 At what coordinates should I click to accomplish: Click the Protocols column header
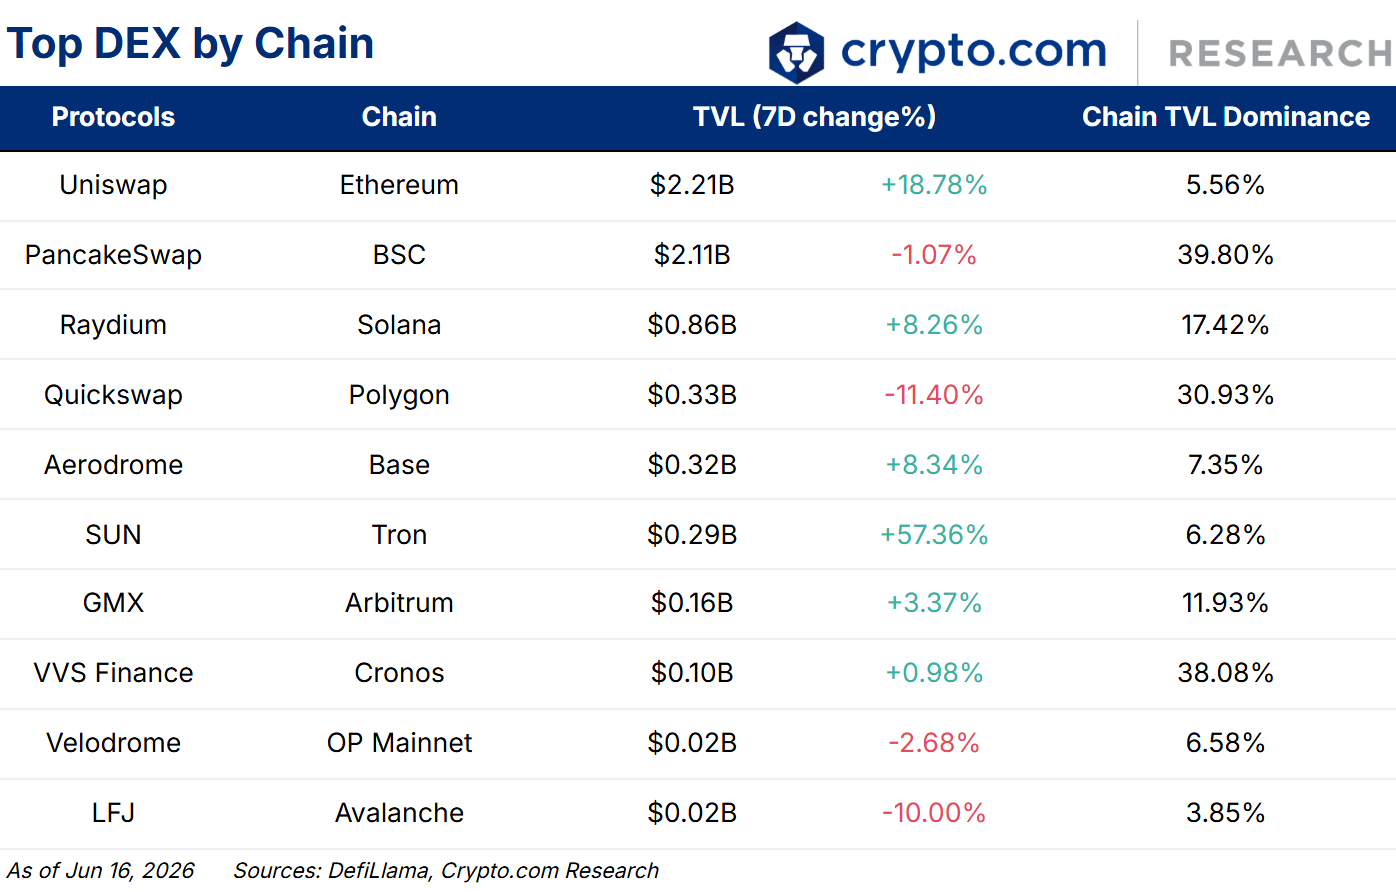point(113,117)
